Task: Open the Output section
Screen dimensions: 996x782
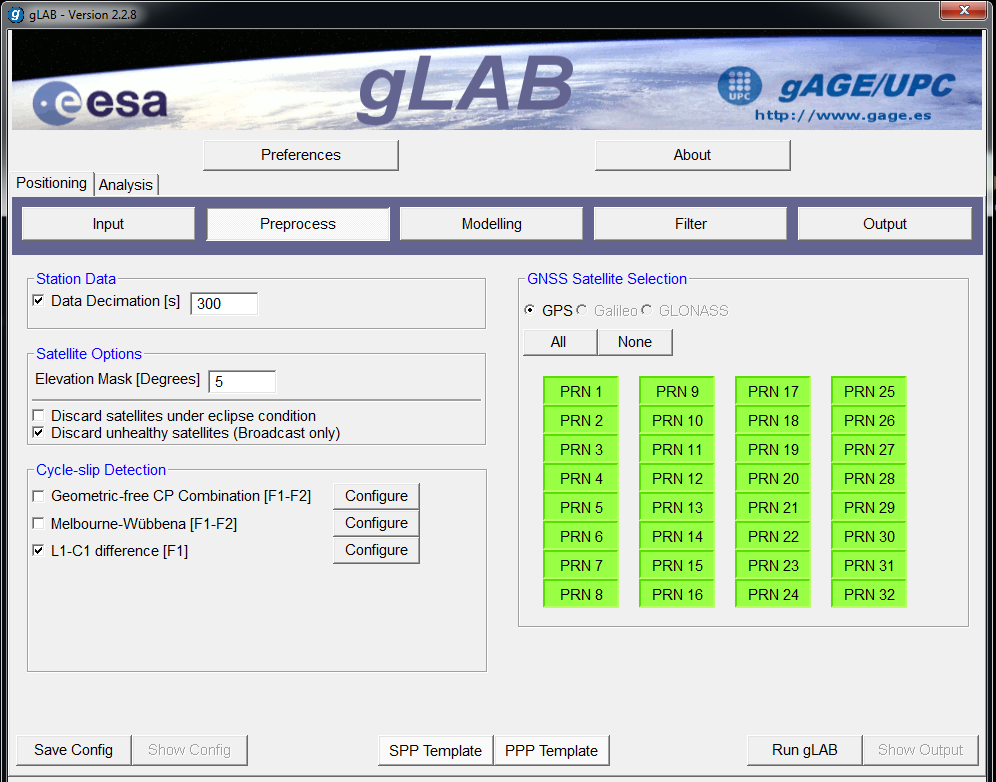Action: pos(885,224)
